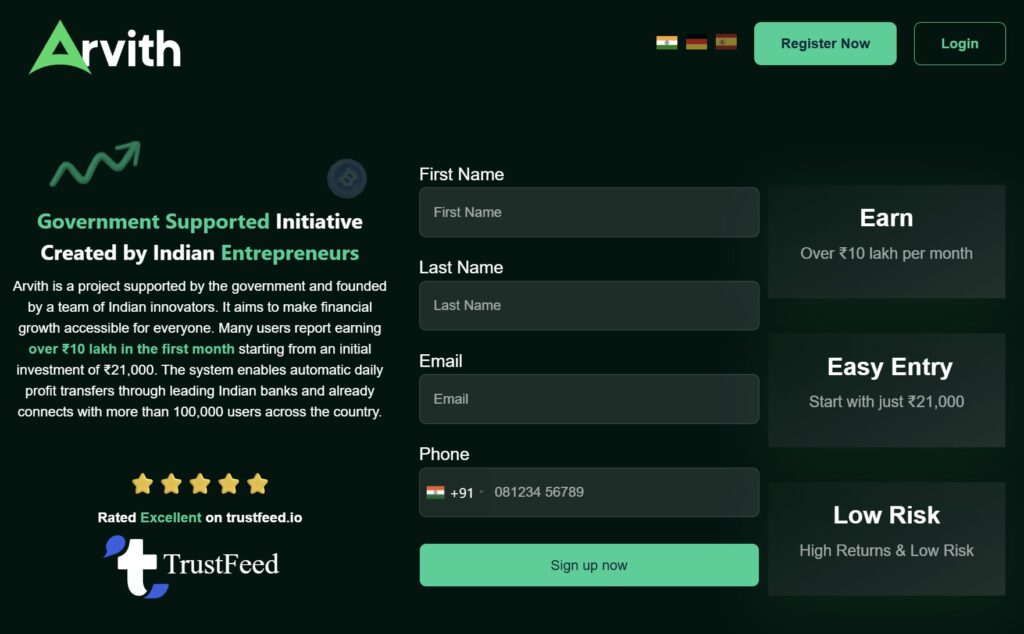Open the Low Risk card

(886, 537)
